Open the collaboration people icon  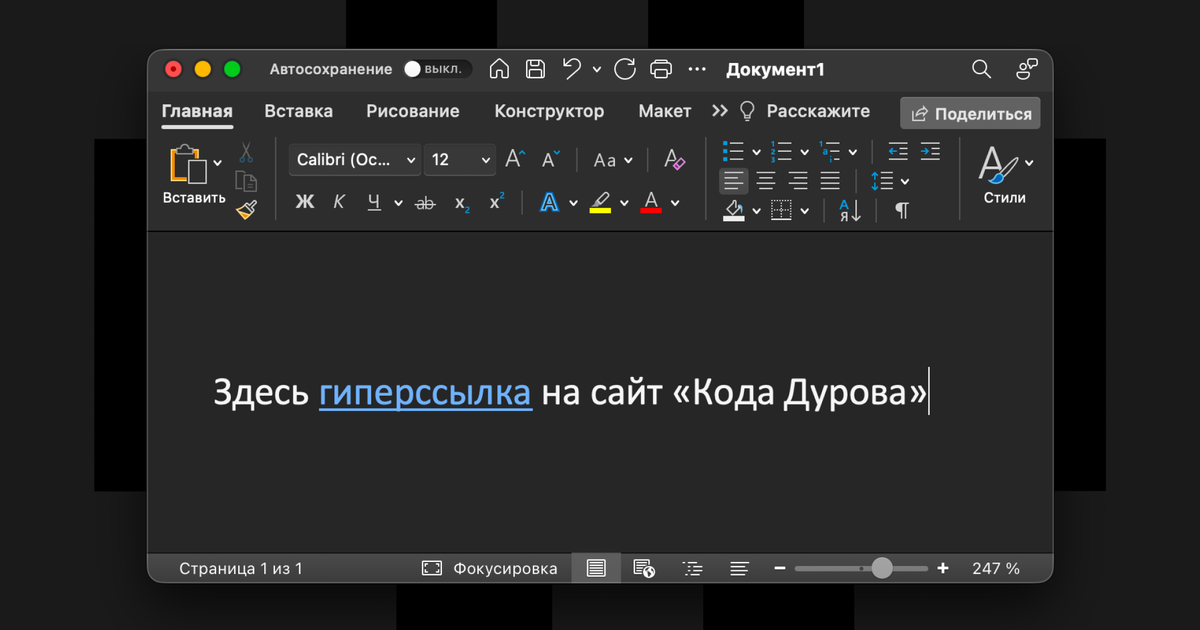1027,69
